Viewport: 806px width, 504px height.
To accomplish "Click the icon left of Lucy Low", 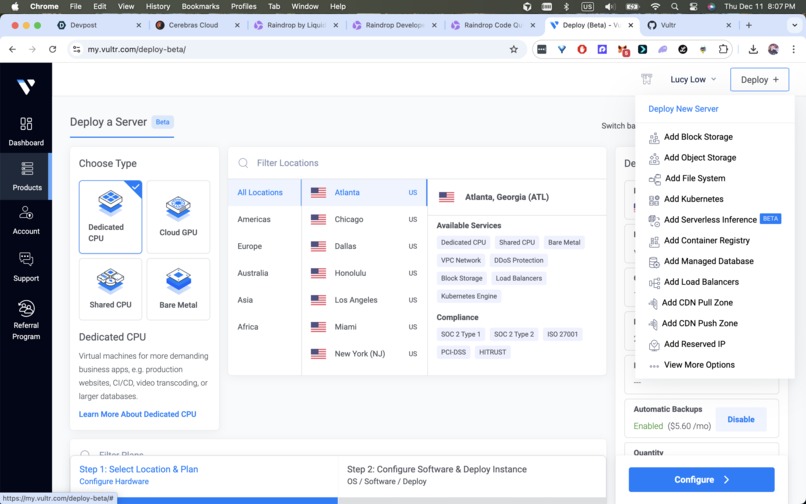I will coord(647,79).
